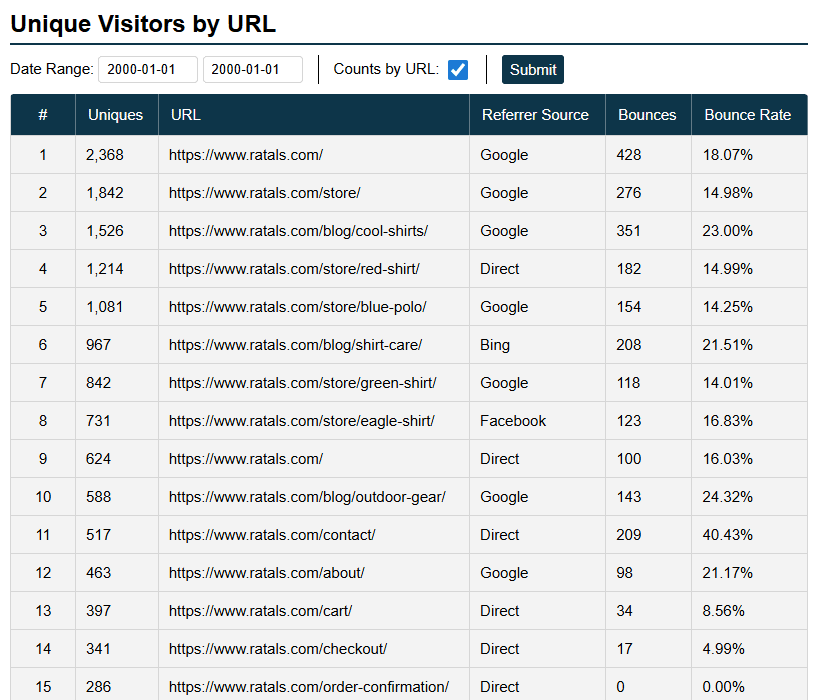Image resolution: width=818 pixels, height=700 pixels.
Task: Click row number 15
Action: coord(43,687)
